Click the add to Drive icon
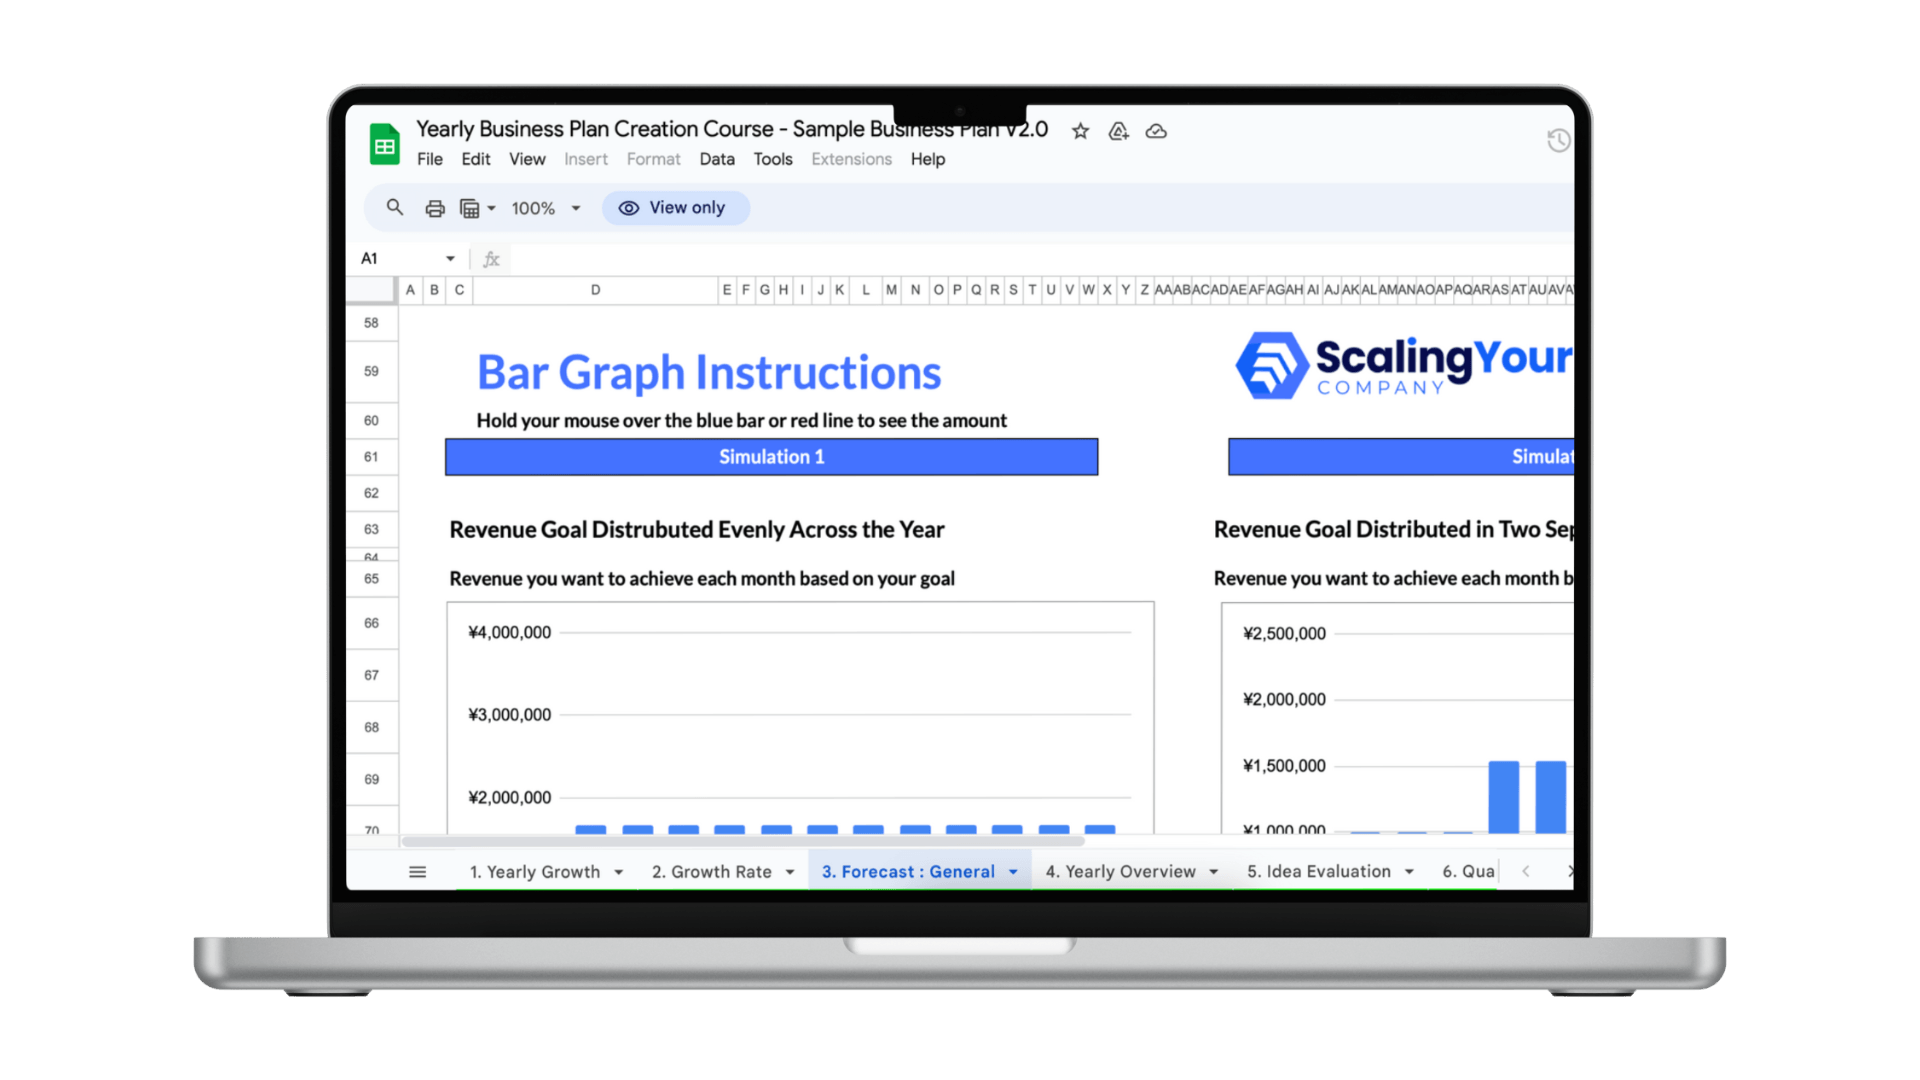Viewport: 1920px width, 1080px height. (1118, 131)
